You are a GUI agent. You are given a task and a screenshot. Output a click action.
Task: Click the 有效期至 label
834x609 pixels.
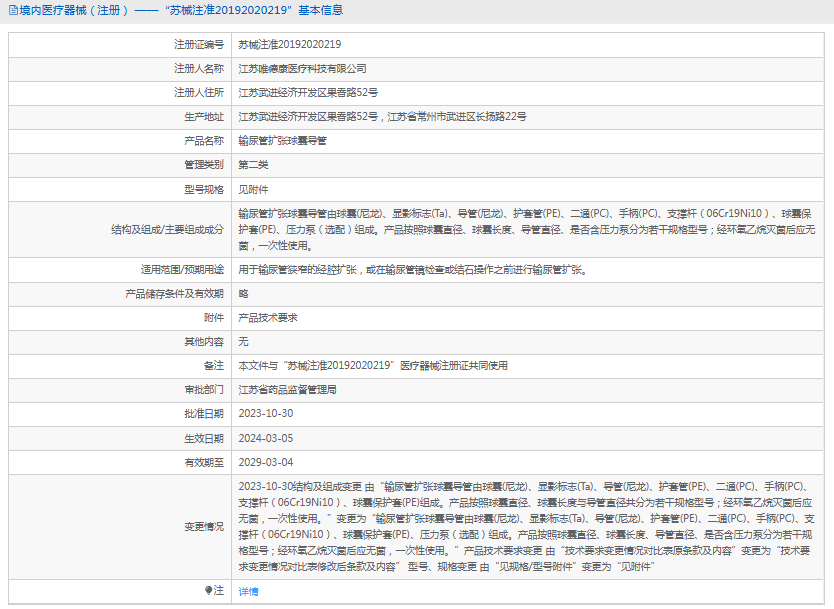point(204,463)
